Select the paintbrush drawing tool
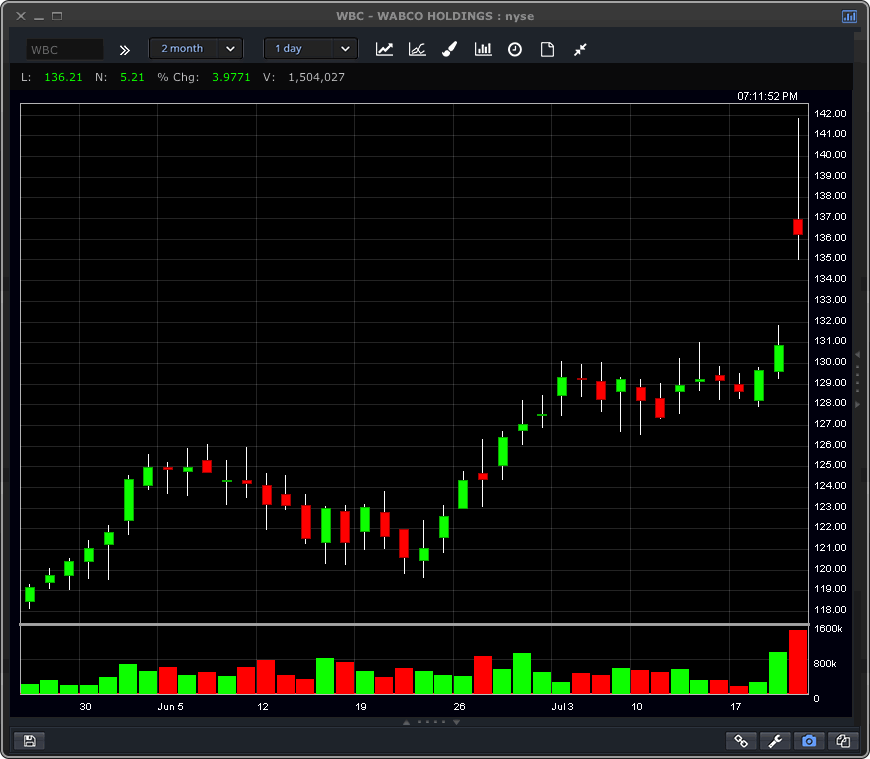This screenshot has width=870, height=759. (x=450, y=49)
